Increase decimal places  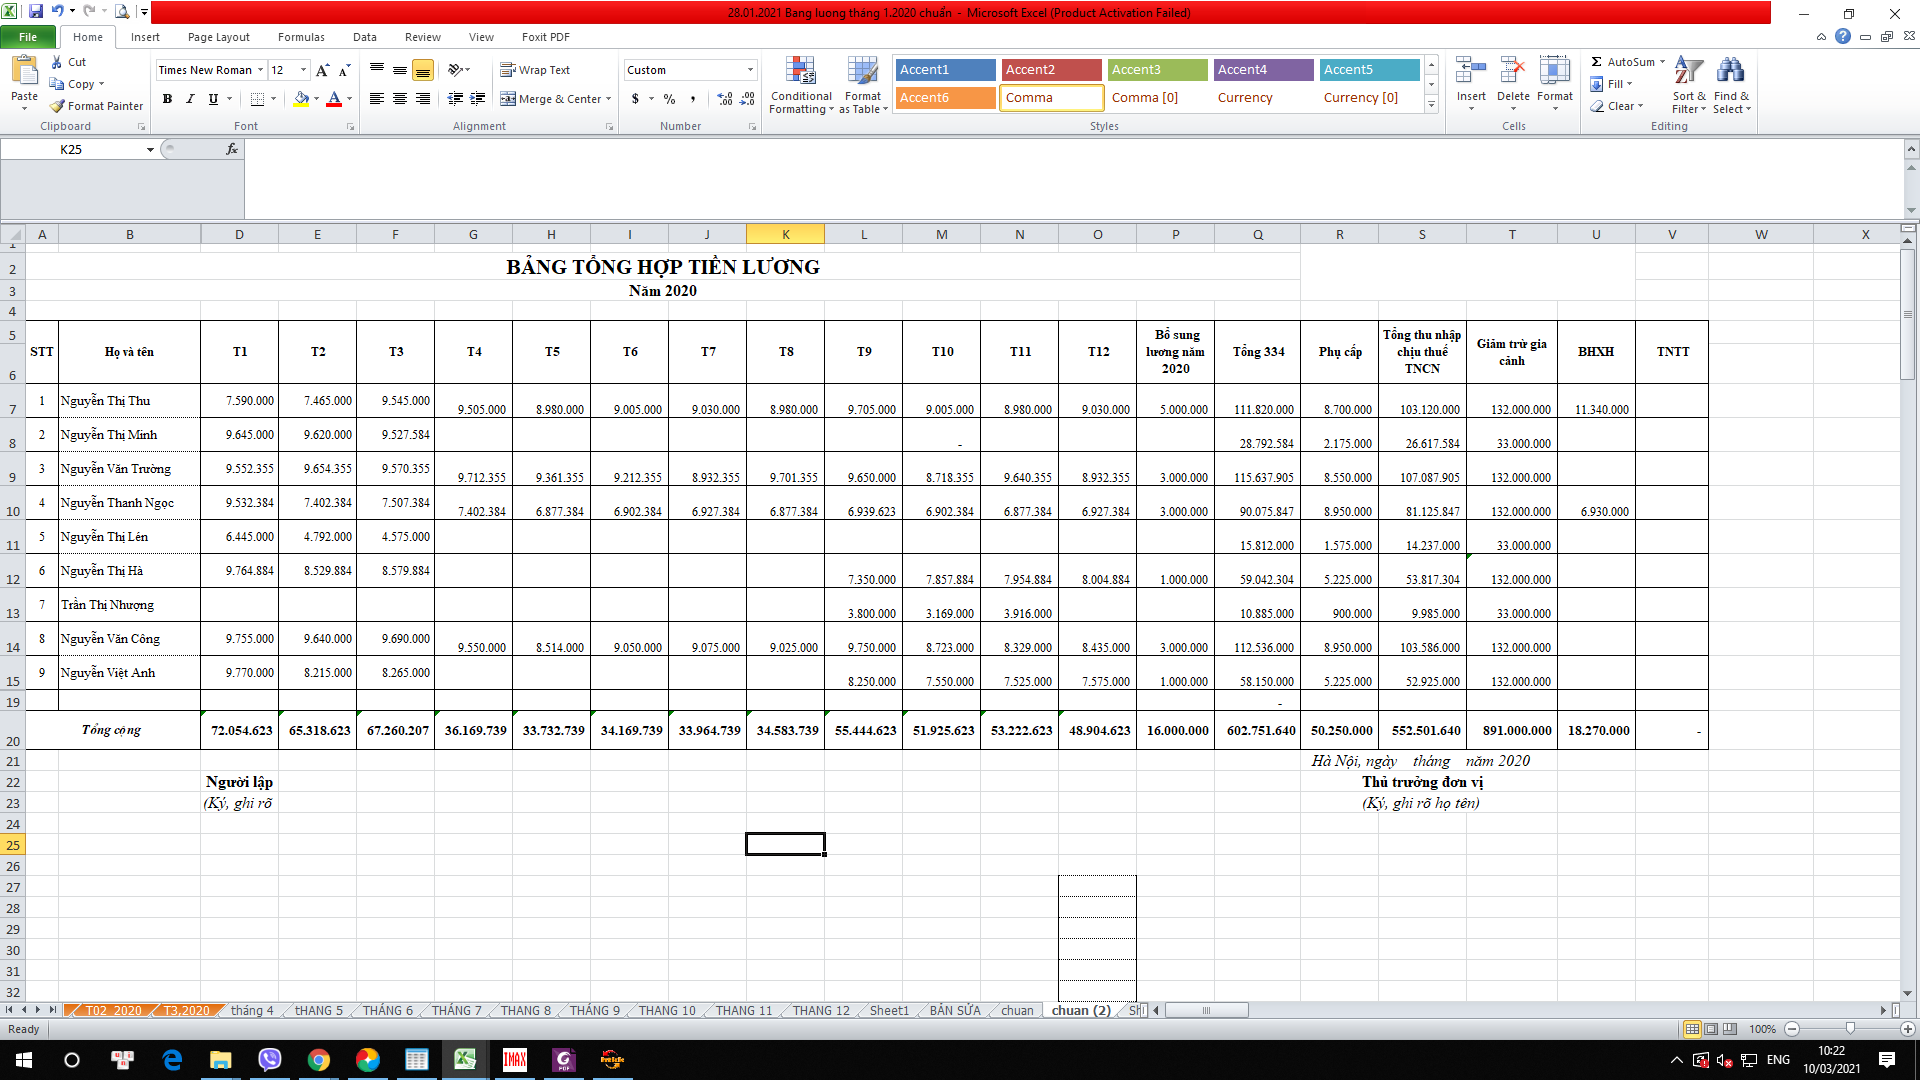click(725, 99)
